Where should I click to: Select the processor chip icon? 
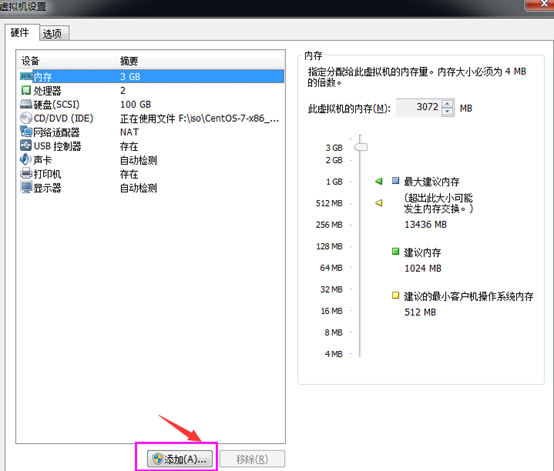point(26,90)
